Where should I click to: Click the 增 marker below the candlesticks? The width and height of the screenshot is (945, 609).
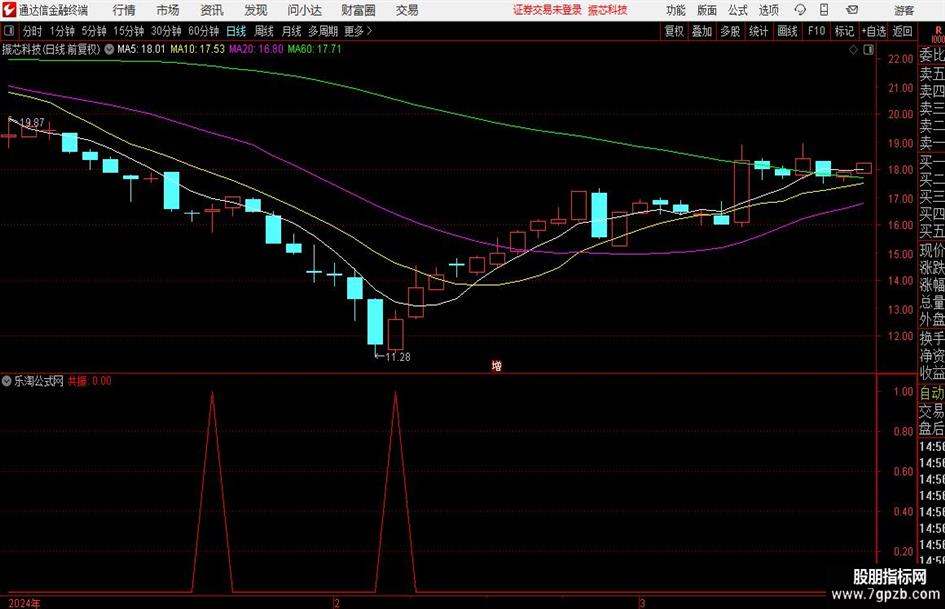point(497,365)
